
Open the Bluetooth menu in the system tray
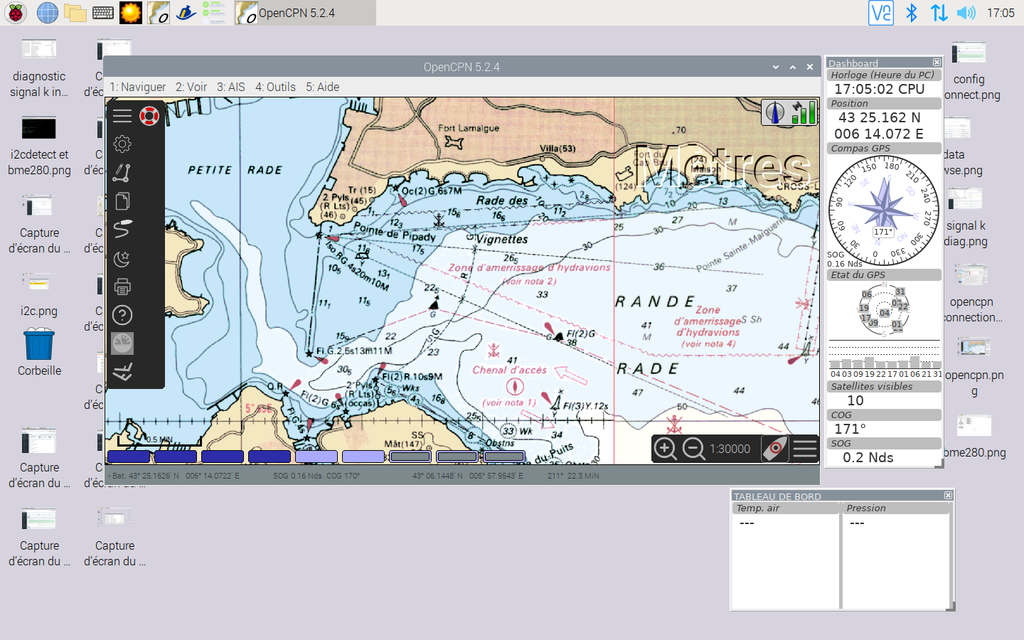point(912,12)
